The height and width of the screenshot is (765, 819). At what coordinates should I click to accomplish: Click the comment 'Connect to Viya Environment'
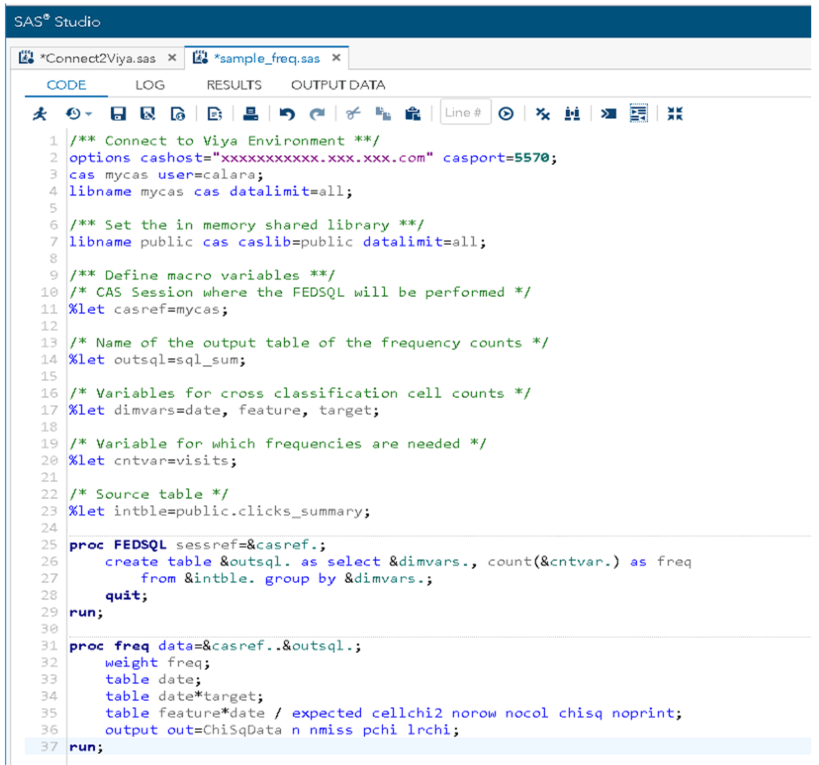[225, 141]
